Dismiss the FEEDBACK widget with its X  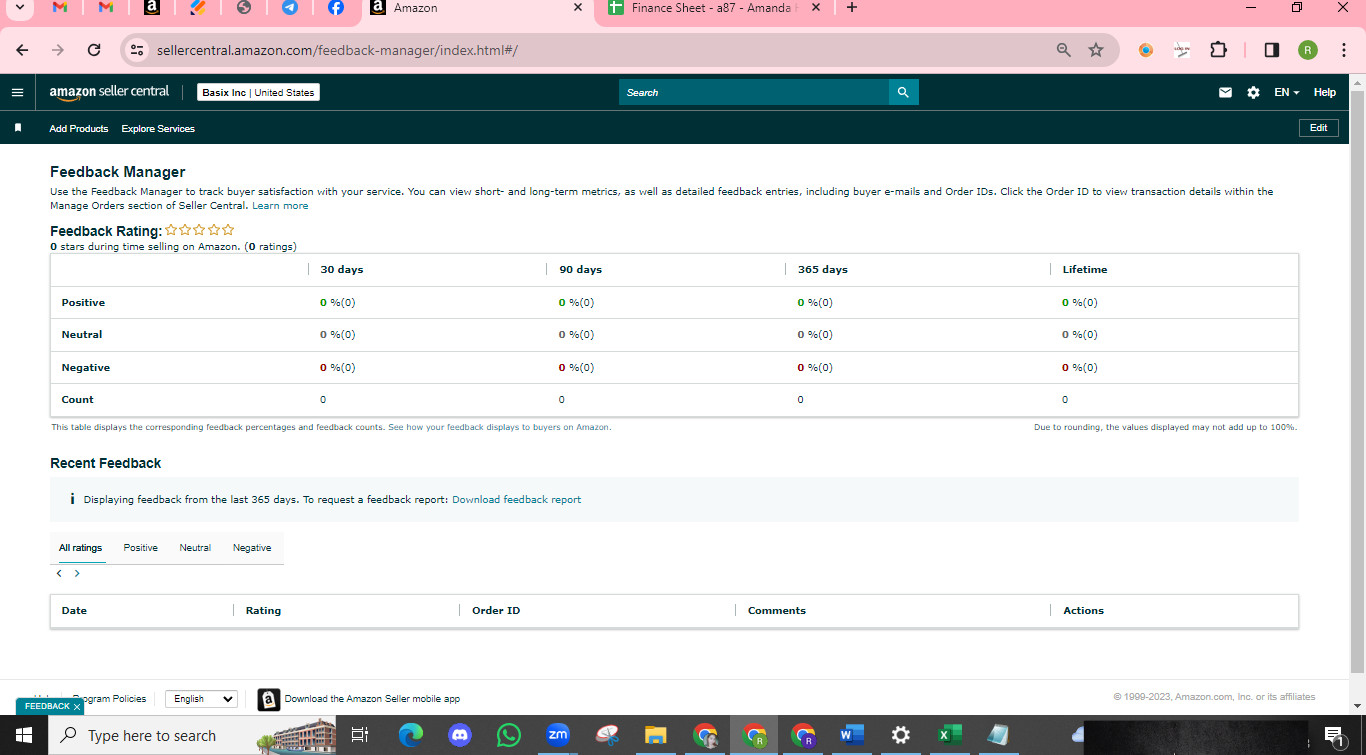pyautogui.click(x=76, y=706)
